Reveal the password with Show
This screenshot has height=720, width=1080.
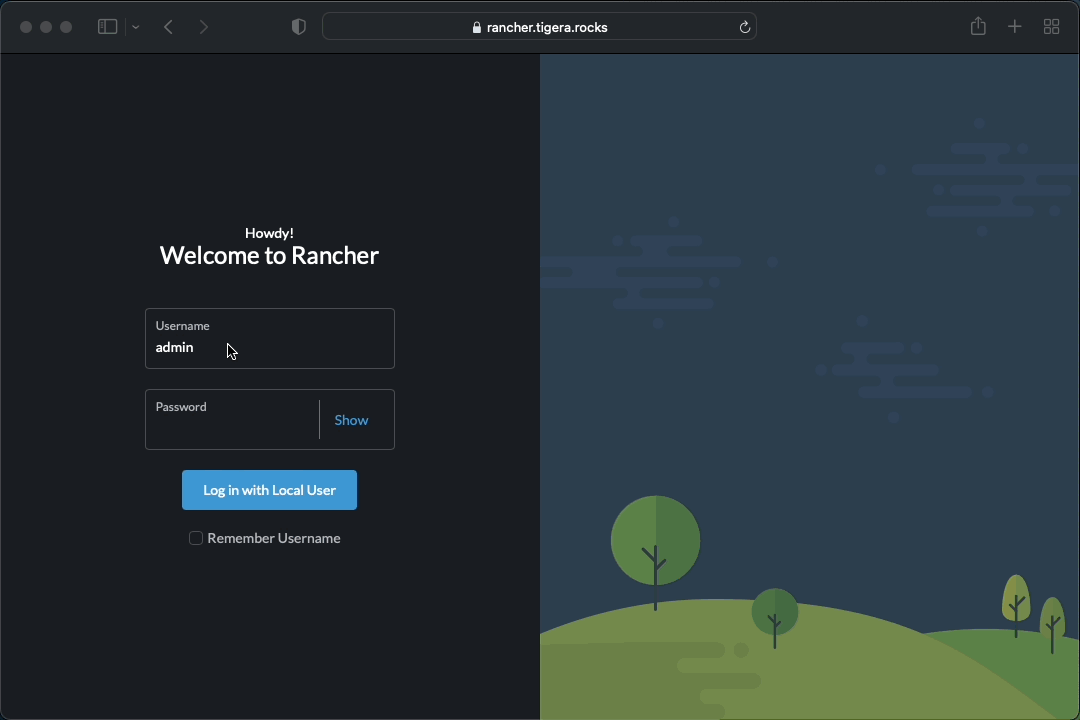(x=351, y=420)
